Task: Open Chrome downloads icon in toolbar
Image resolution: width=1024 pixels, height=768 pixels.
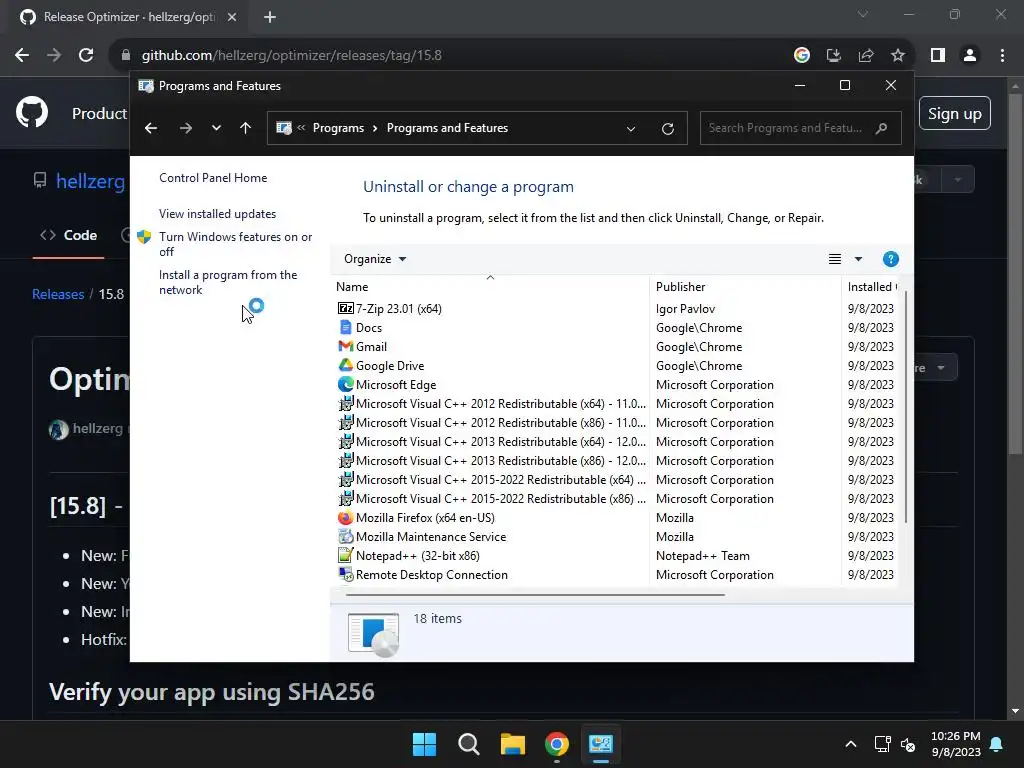Action: click(x=833, y=56)
